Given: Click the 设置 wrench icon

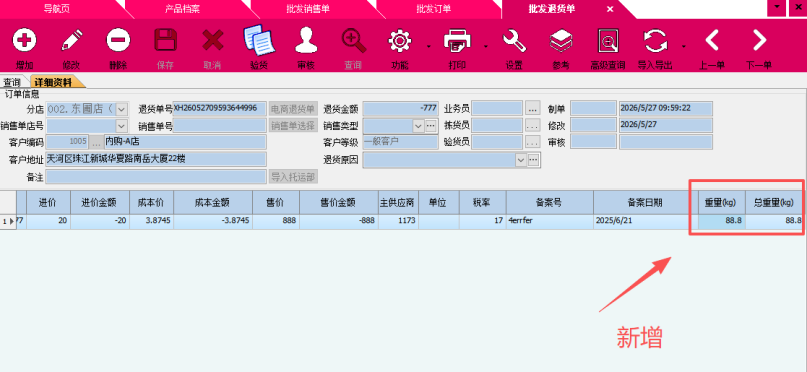Looking at the screenshot, I should click(514, 40).
